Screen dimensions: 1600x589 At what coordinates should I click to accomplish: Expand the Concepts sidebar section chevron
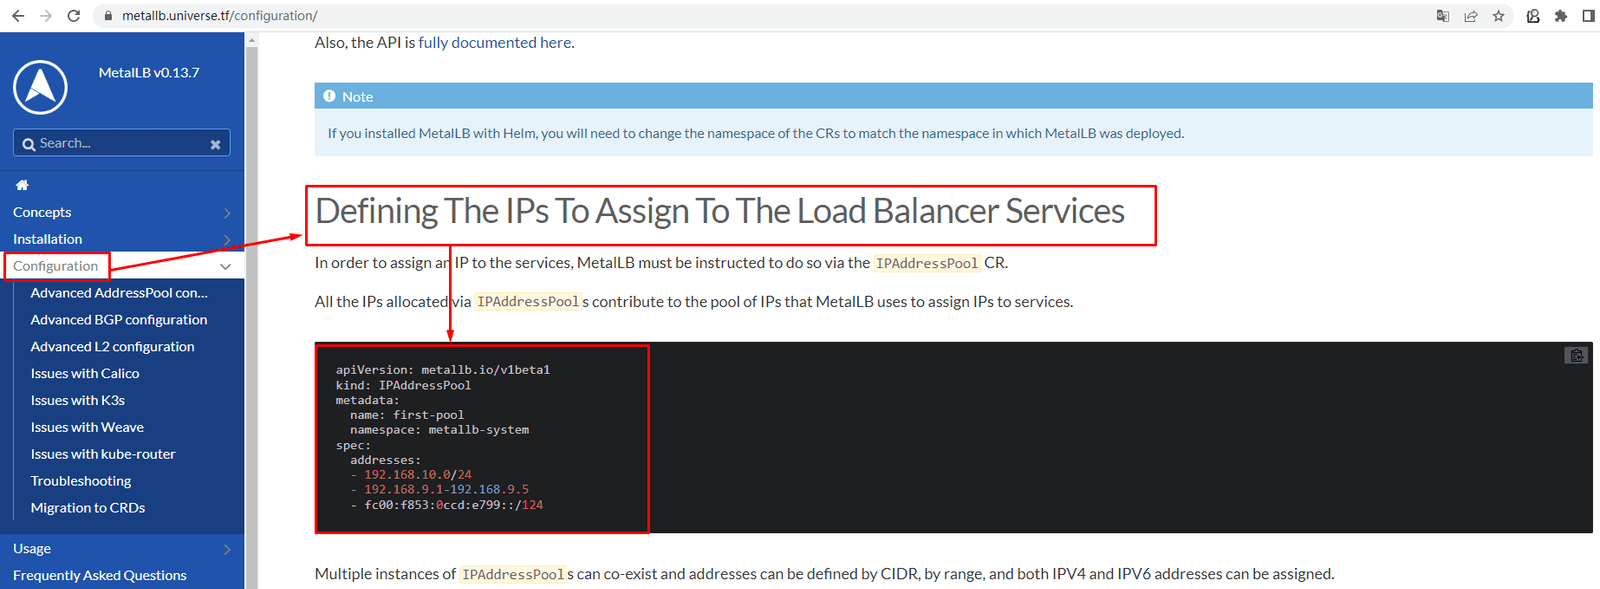pos(227,213)
